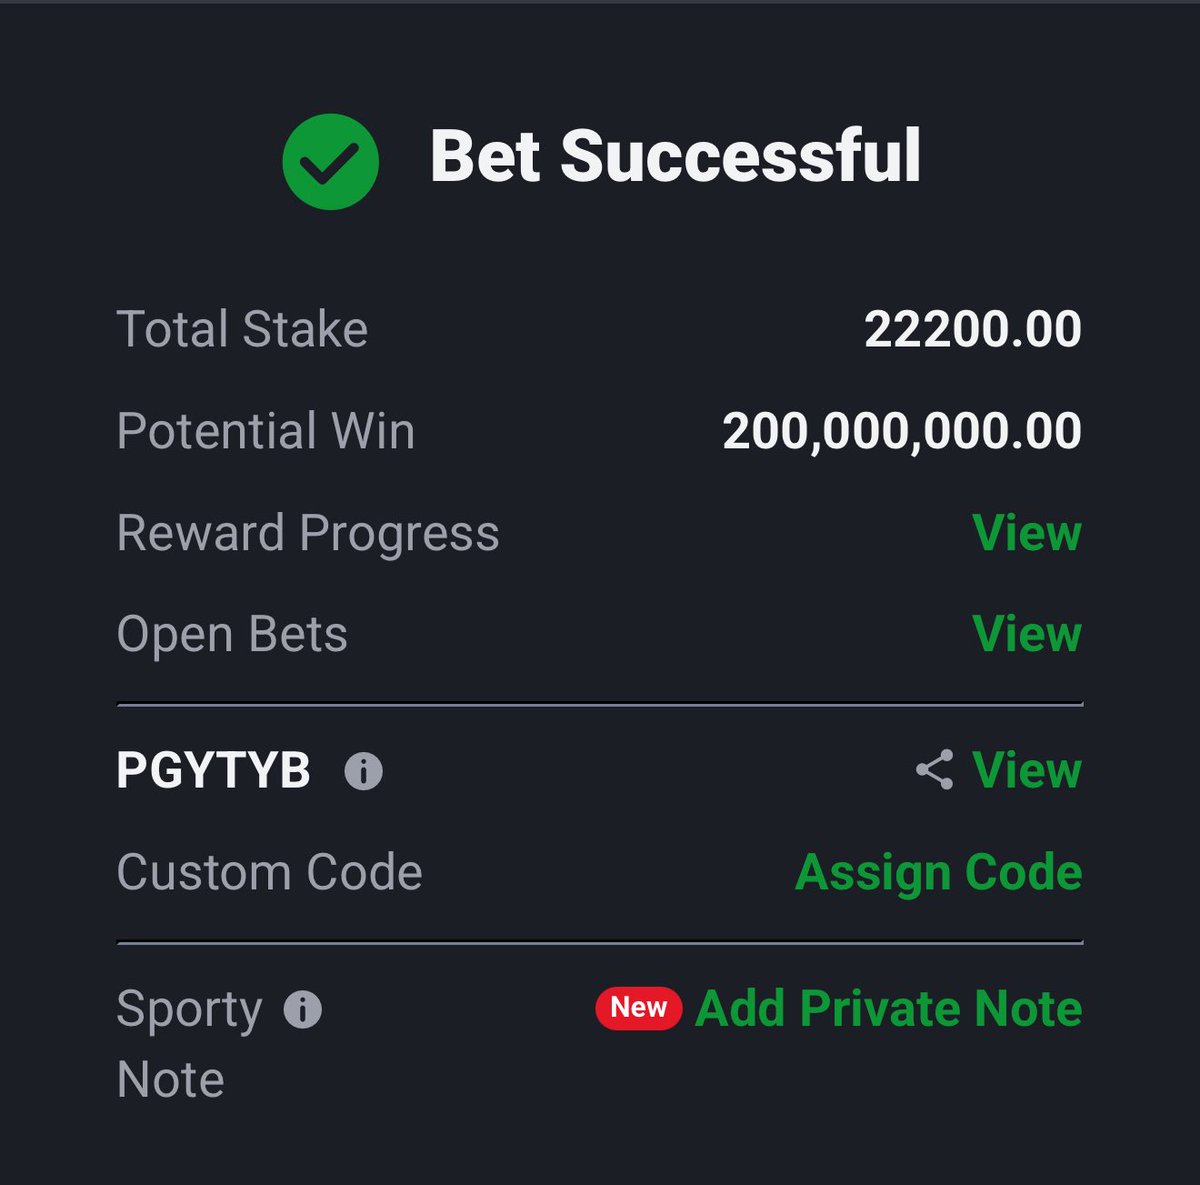Tap the Potential Win label
1200x1185 pixels.
266,431
